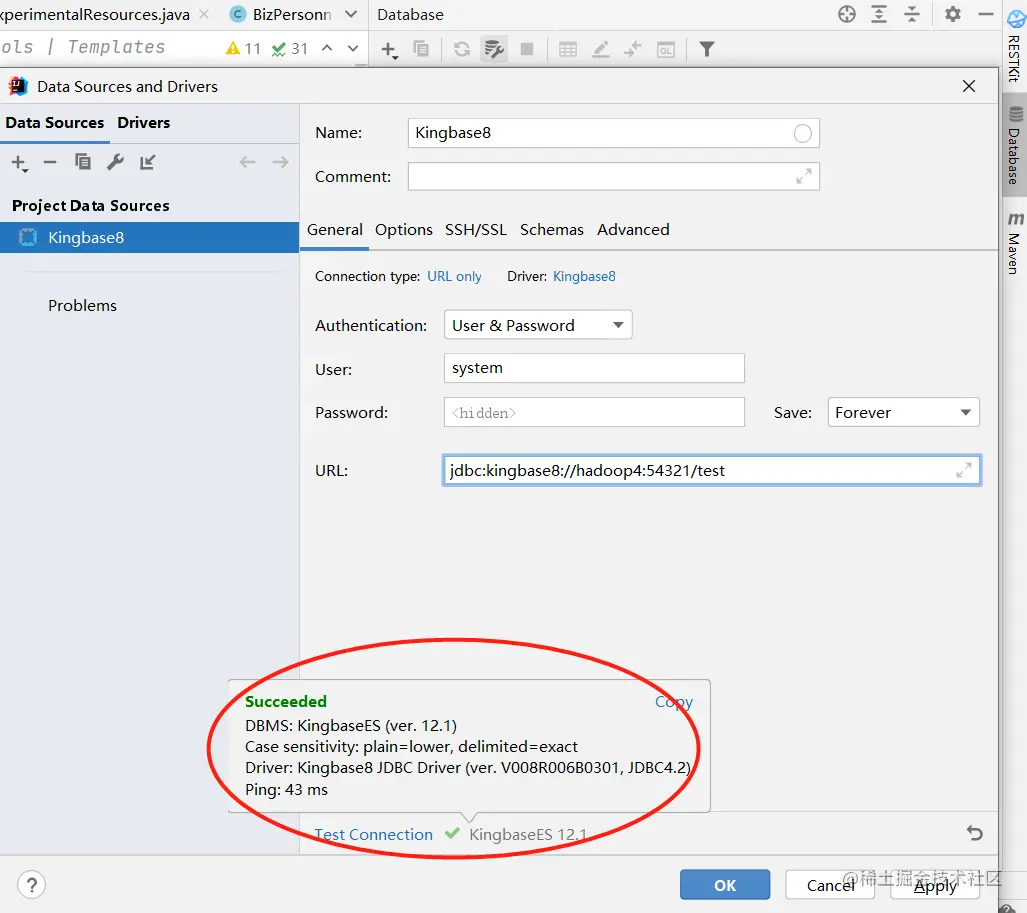Open the Advanced tab
1027x913 pixels.
tap(633, 230)
